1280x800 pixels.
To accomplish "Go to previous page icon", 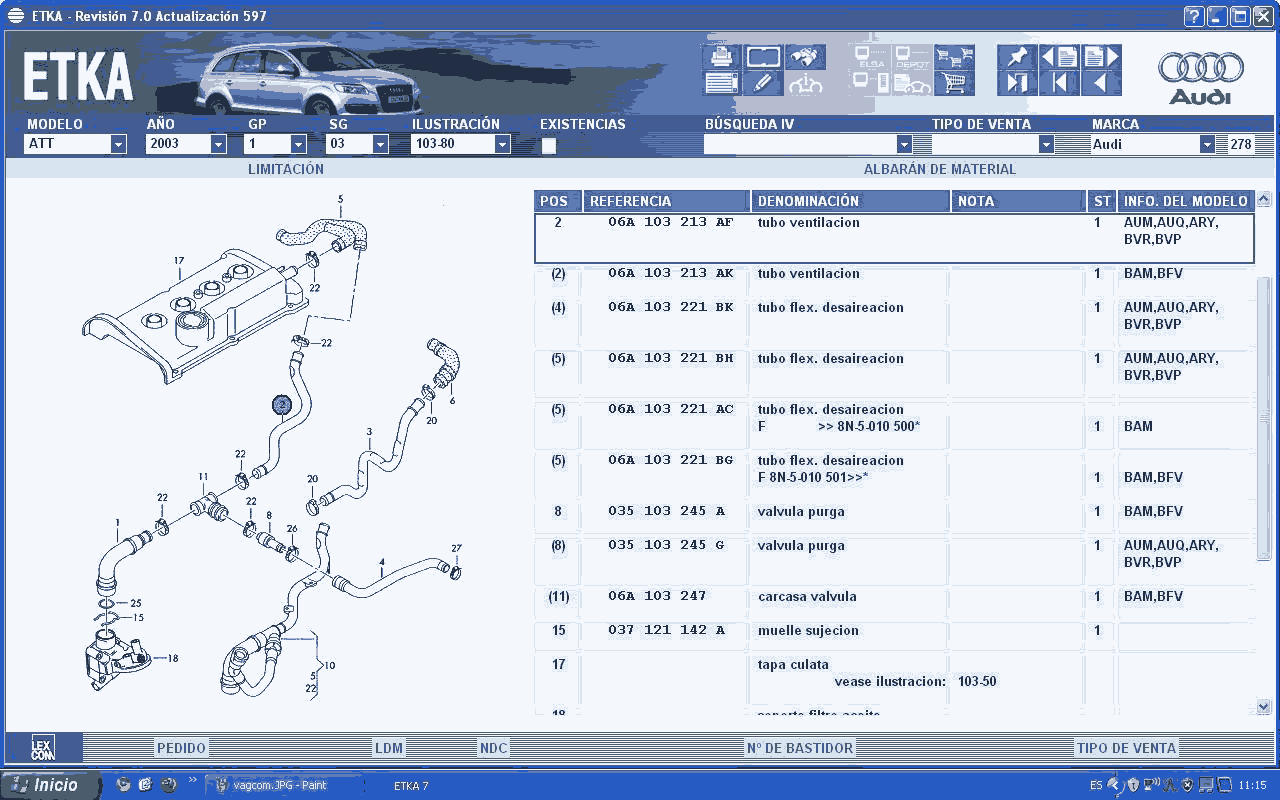I will [1059, 57].
